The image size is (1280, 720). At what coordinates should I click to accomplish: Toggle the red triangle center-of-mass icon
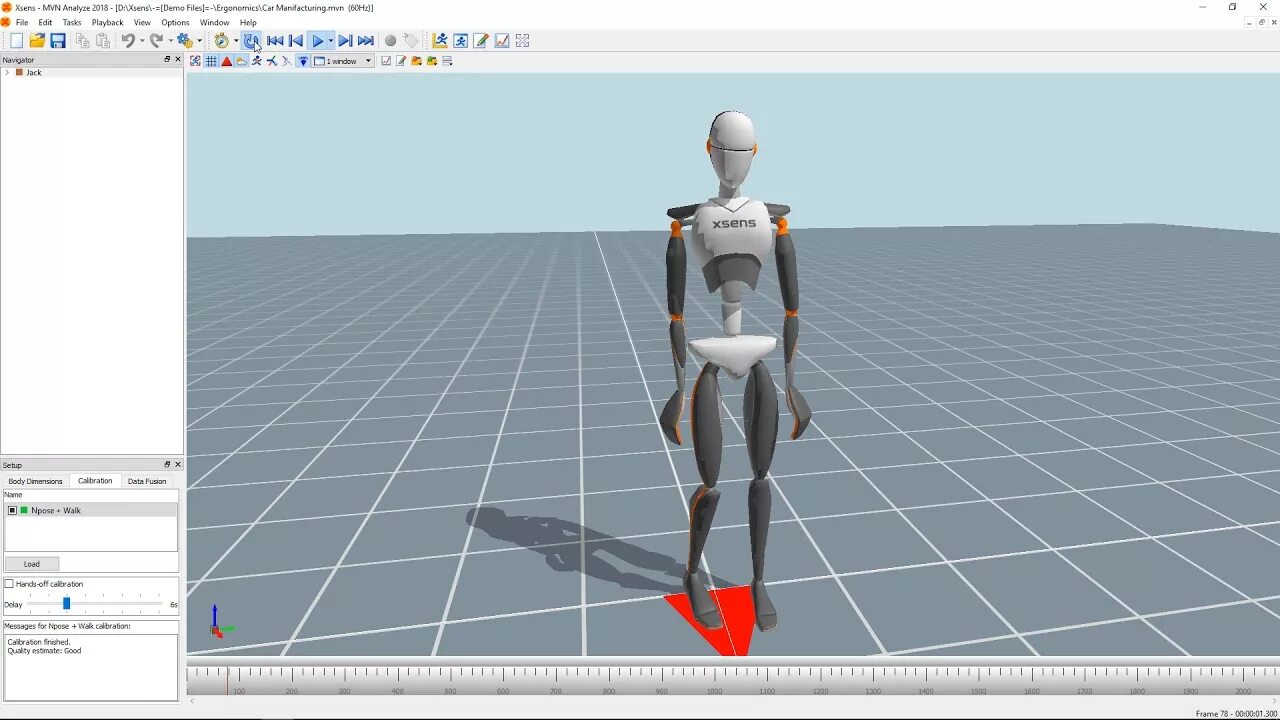click(227, 61)
